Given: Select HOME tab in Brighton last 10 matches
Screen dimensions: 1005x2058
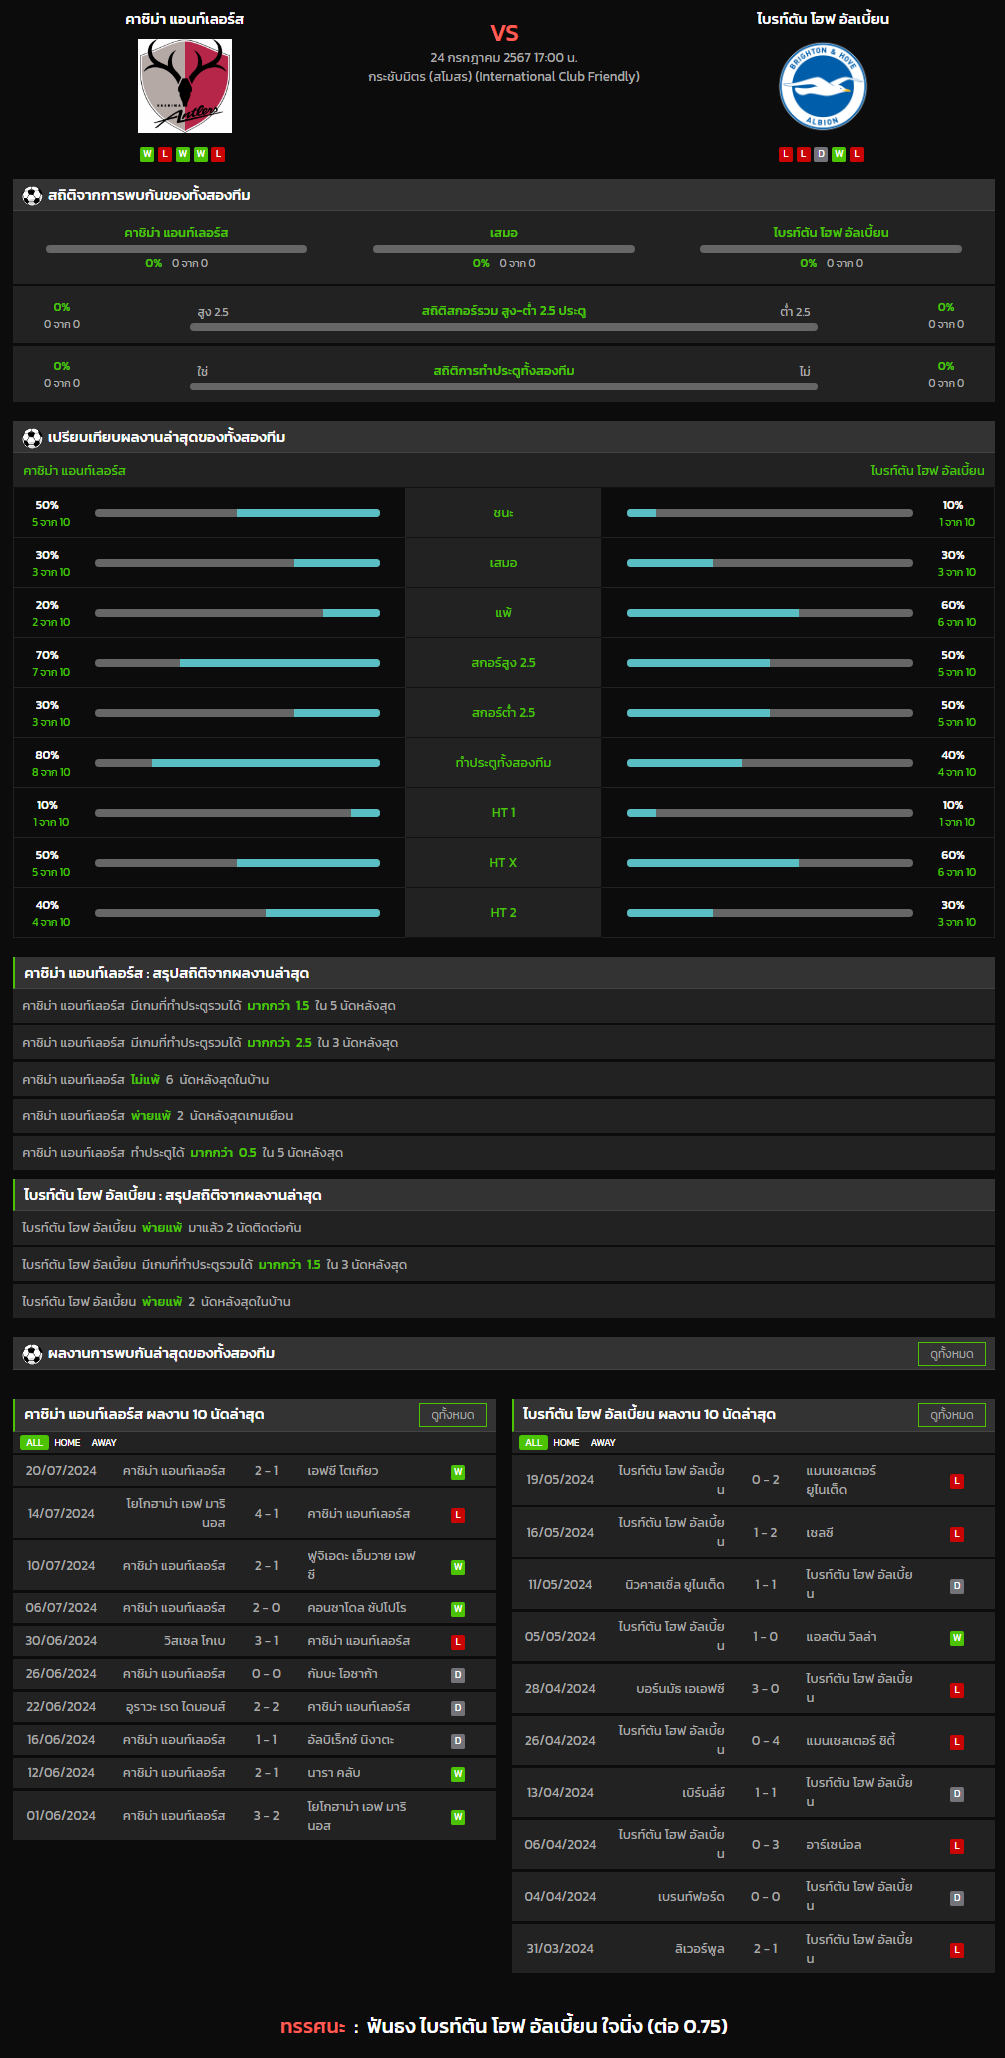Looking at the screenshot, I should [x=566, y=1442].
